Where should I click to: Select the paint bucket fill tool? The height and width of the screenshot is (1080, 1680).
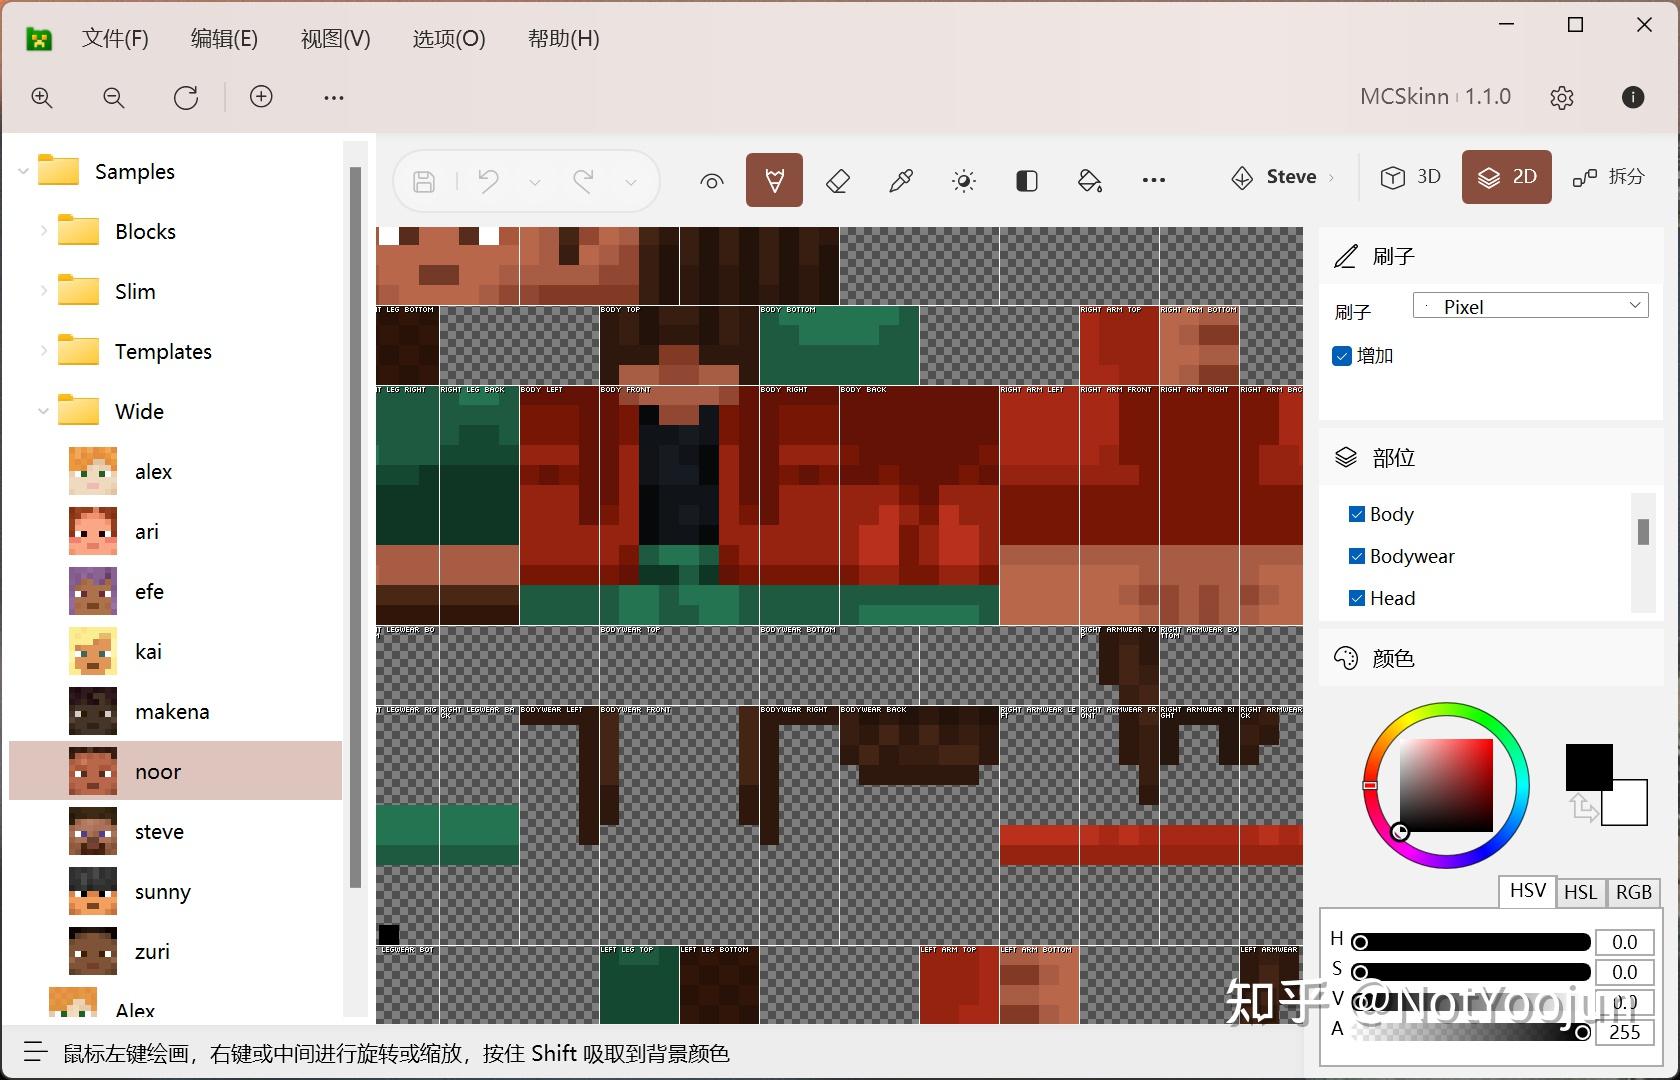(x=1090, y=181)
